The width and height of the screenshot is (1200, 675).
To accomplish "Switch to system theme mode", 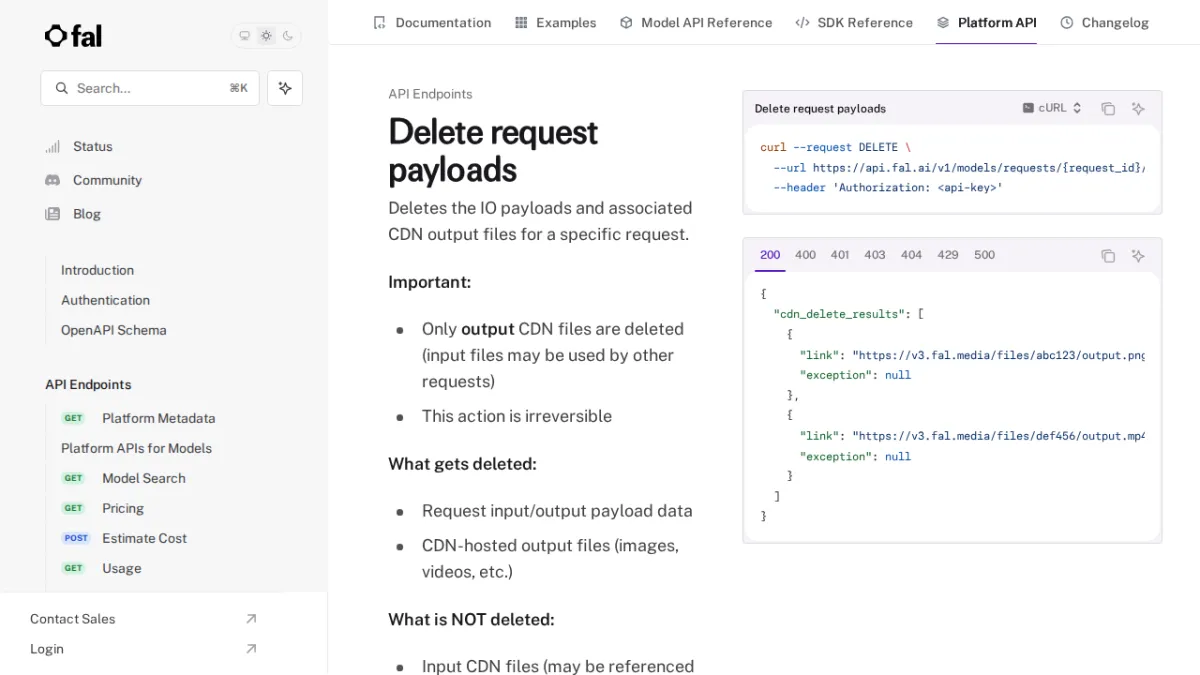I will click(244, 36).
